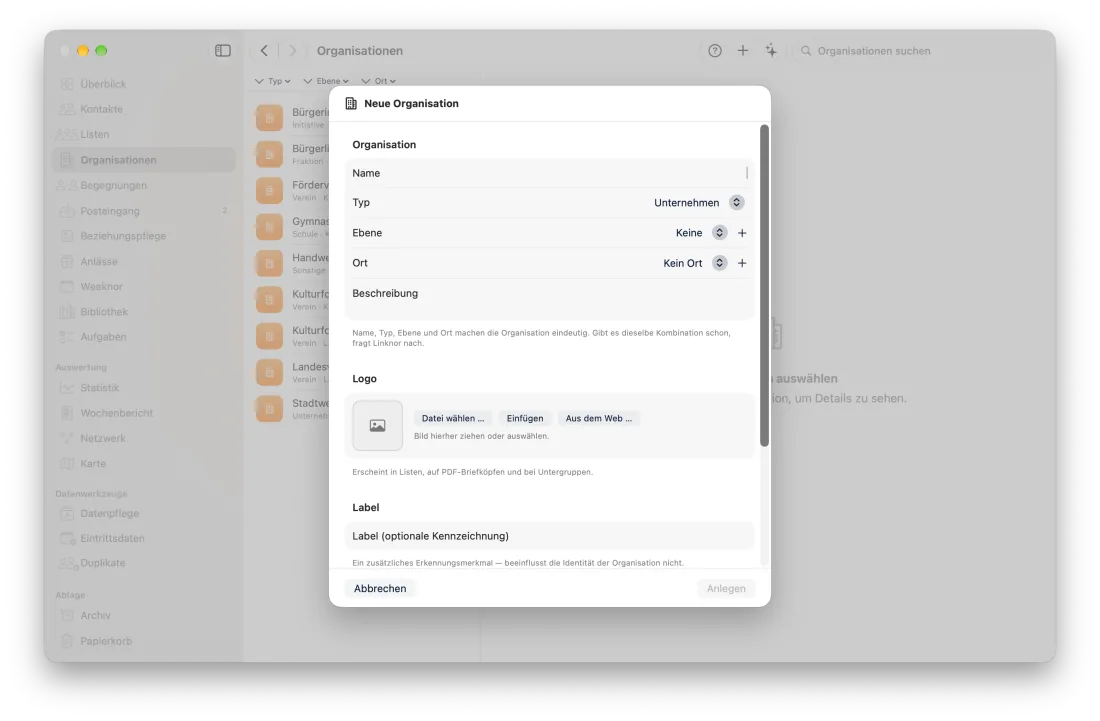Image resolution: width=1100 pixels, height=721 pixels.
Task: Open Bibliothek in the sidebar
Action: point(144,312)
